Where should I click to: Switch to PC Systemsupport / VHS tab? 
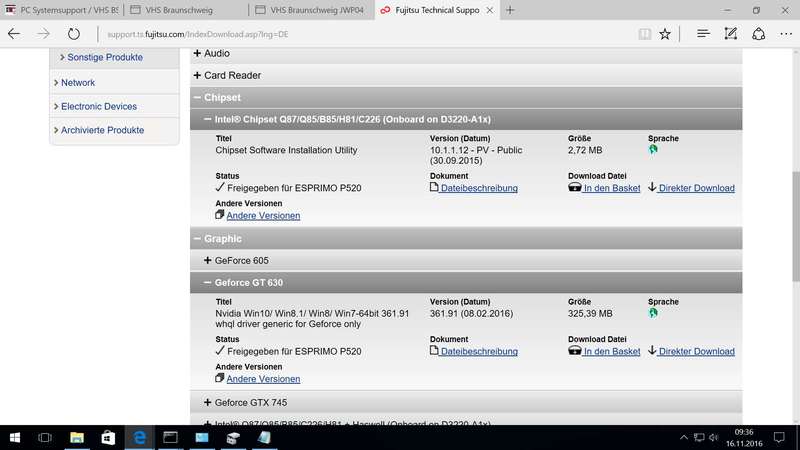point(62,10)
